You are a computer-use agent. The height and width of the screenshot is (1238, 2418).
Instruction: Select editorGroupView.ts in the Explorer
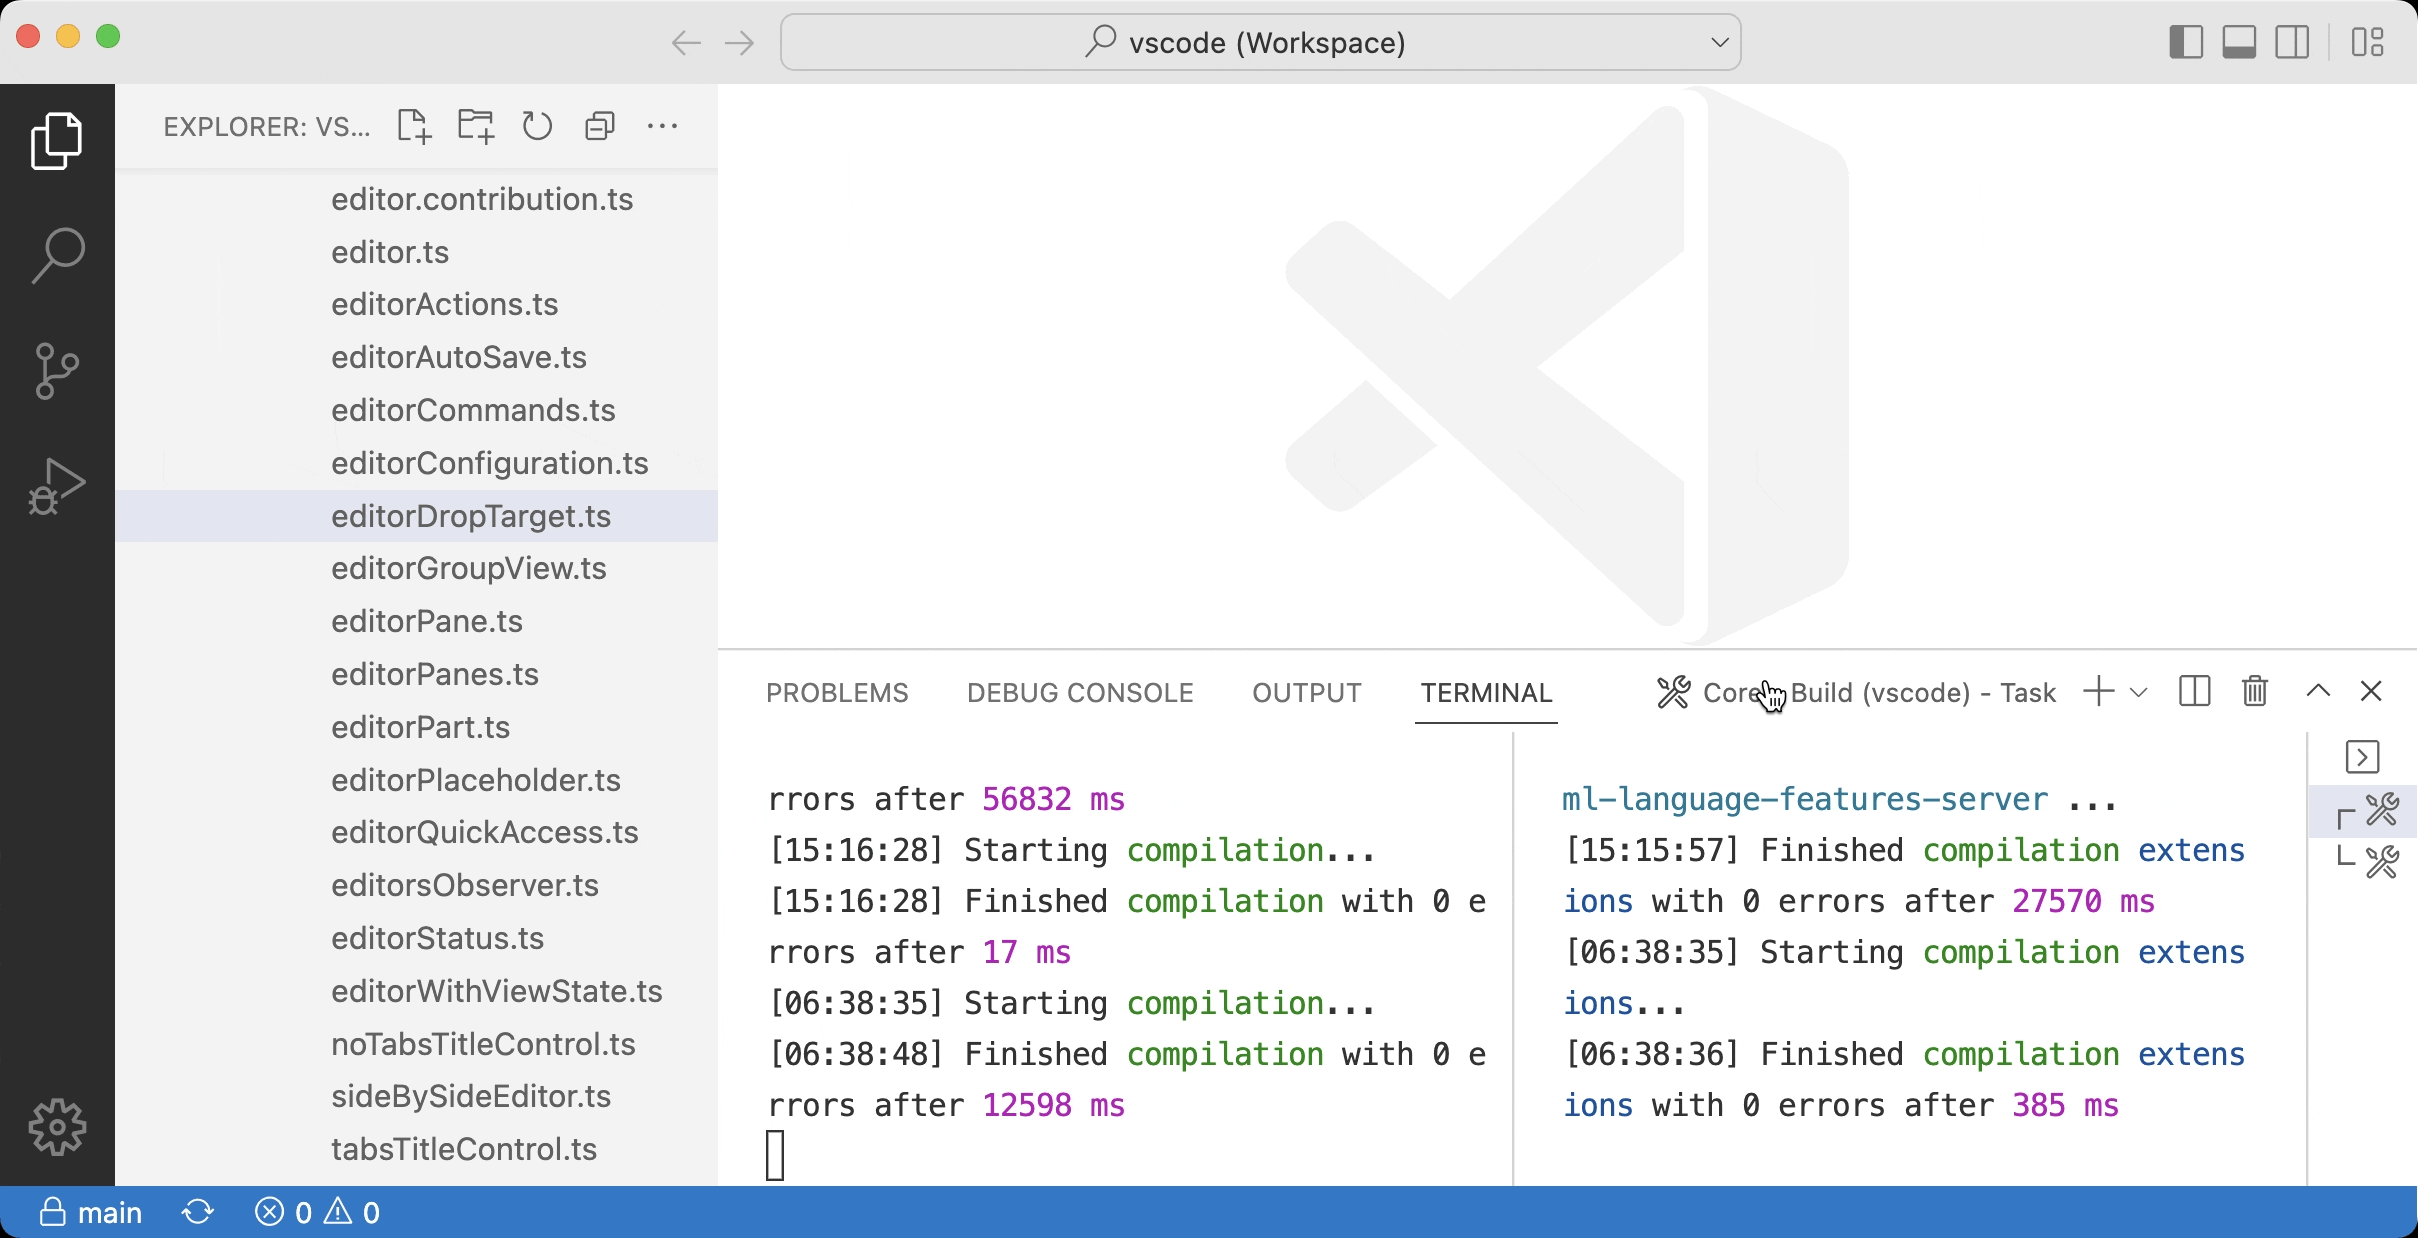coord(468,568)
